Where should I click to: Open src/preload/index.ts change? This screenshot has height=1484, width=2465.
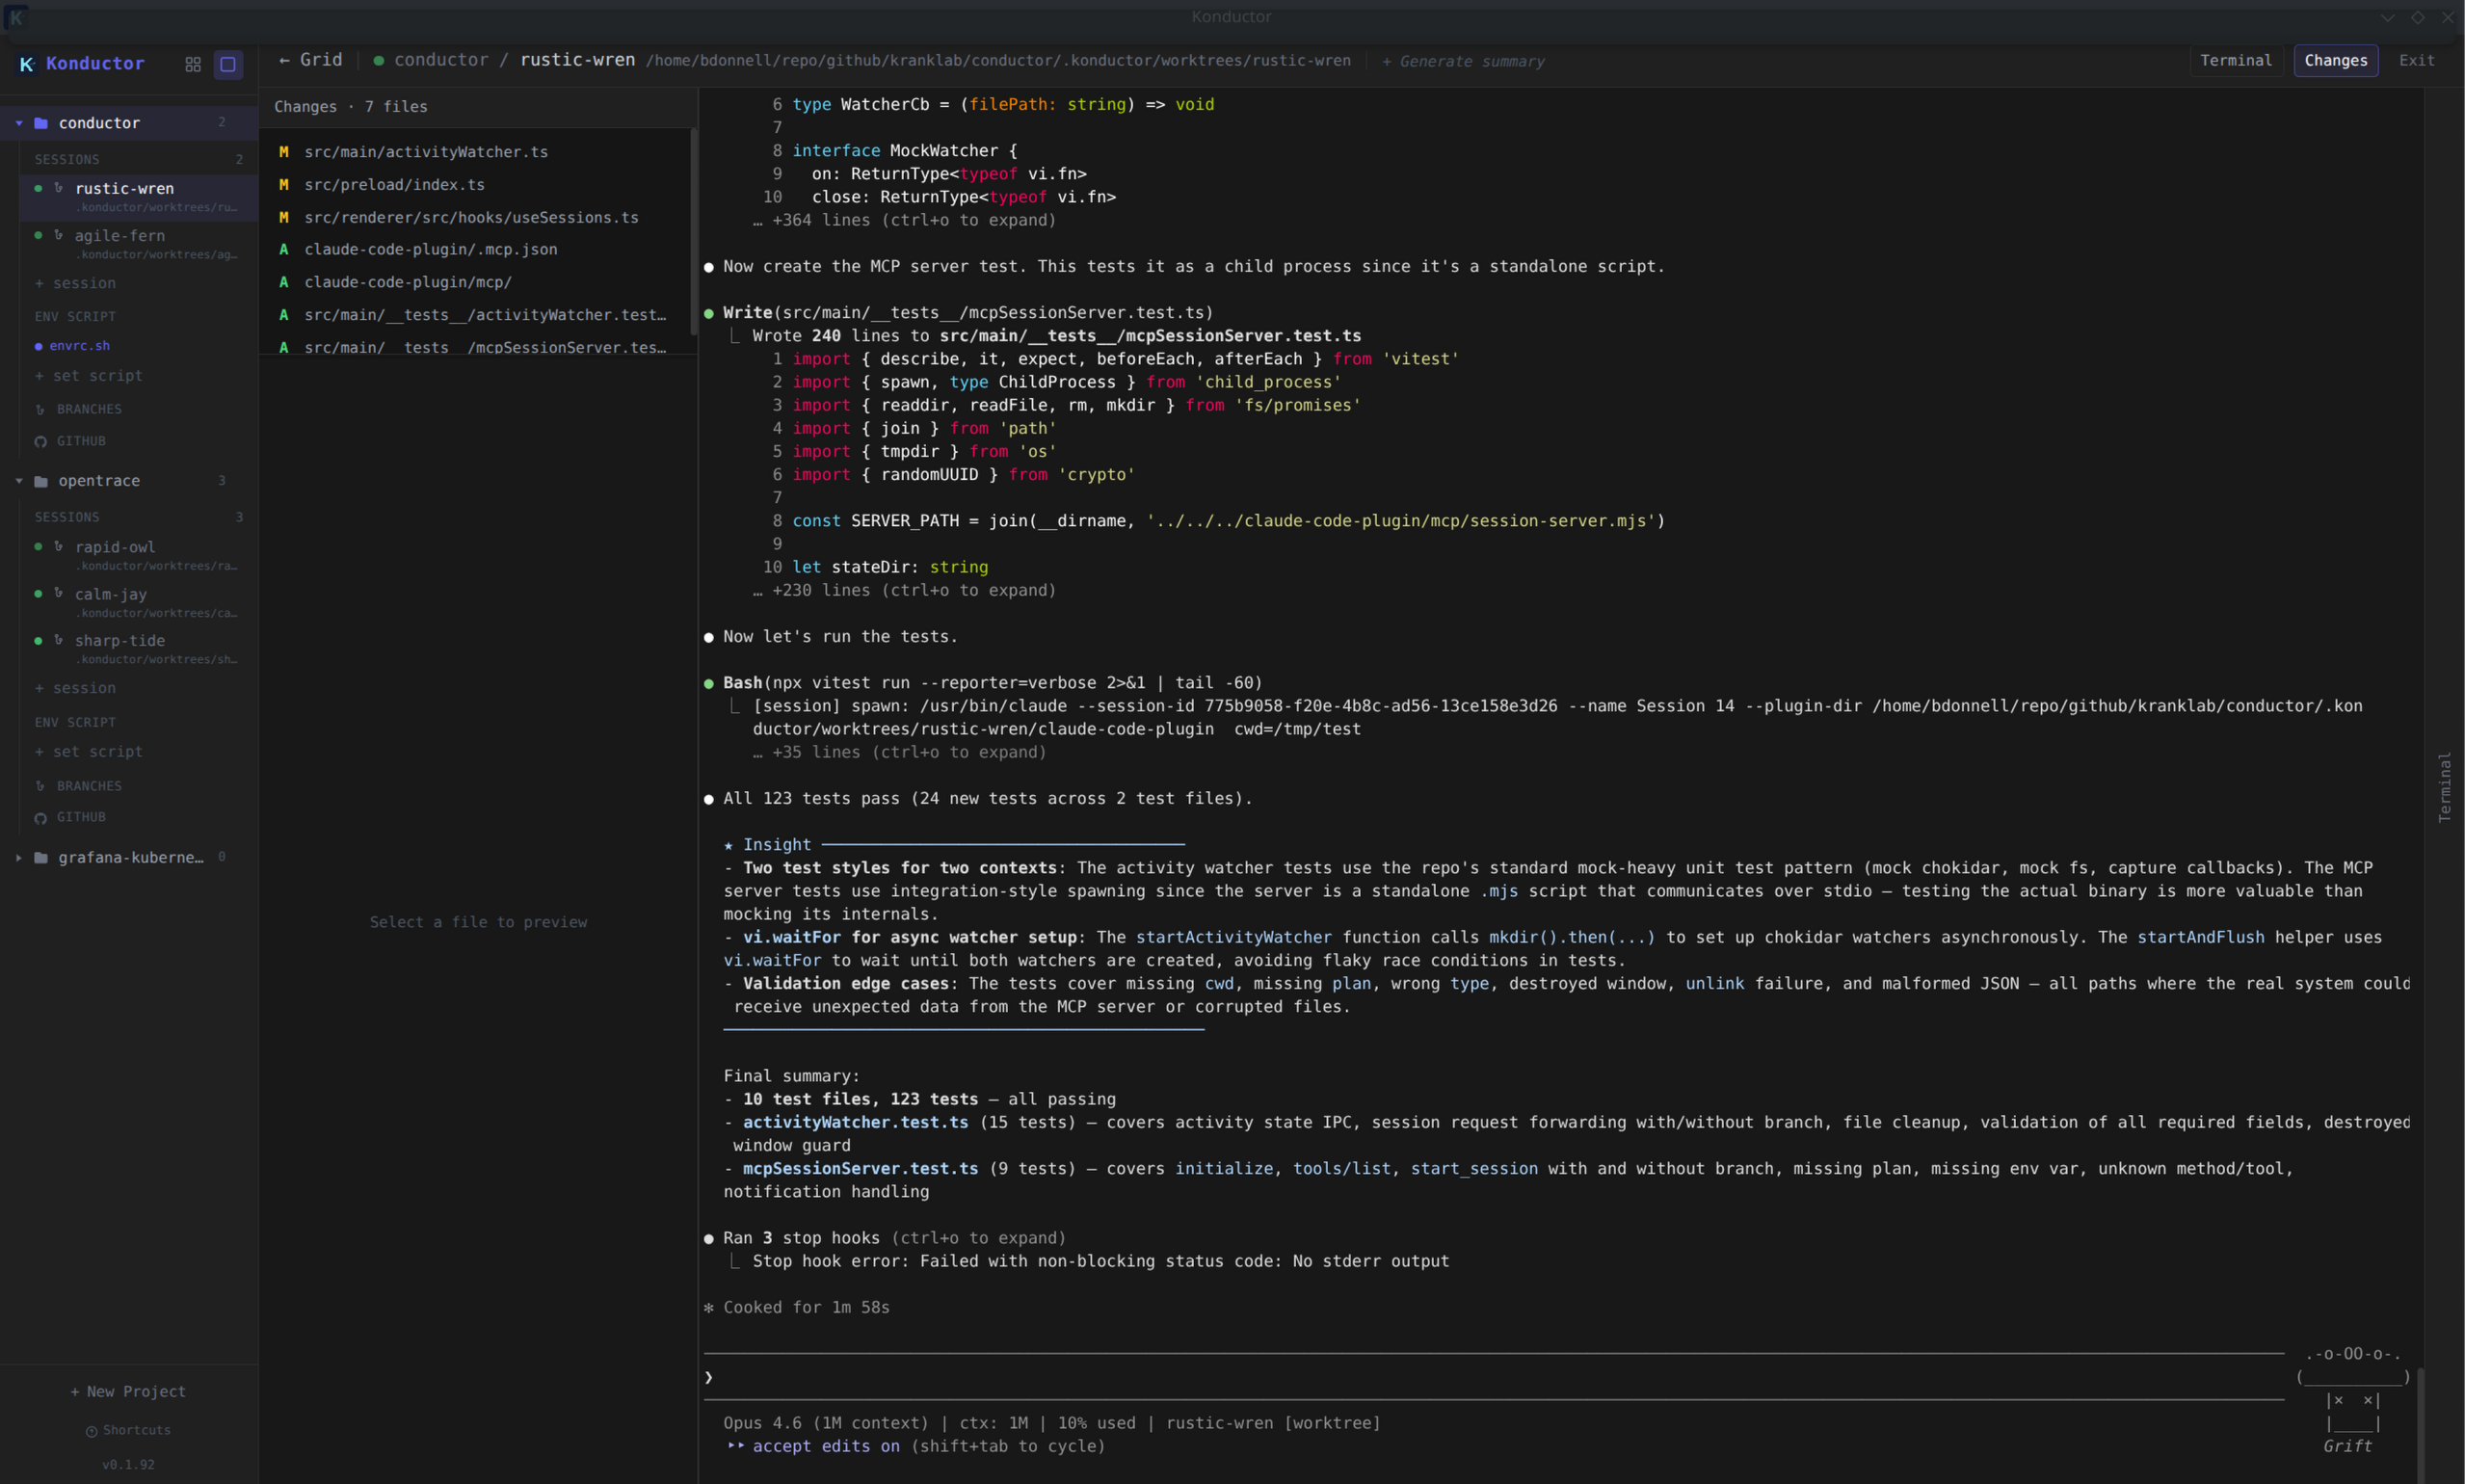coord(475,185)
